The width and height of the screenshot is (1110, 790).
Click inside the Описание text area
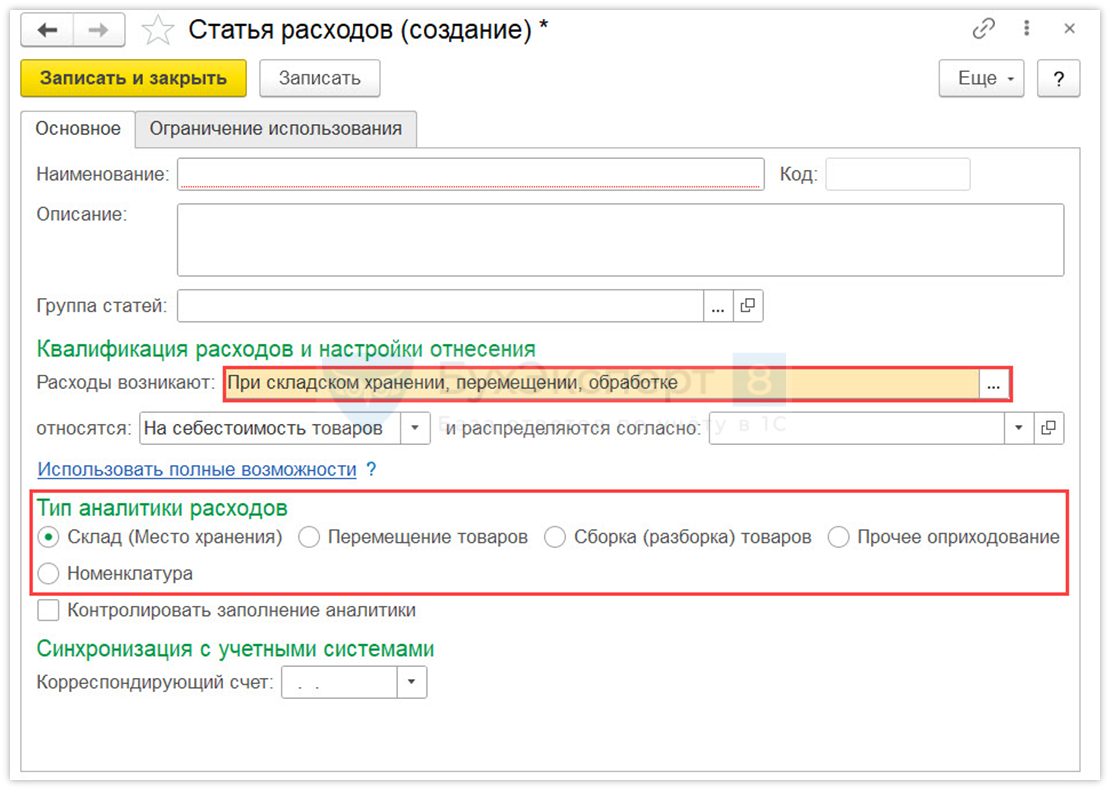[620, 240]
